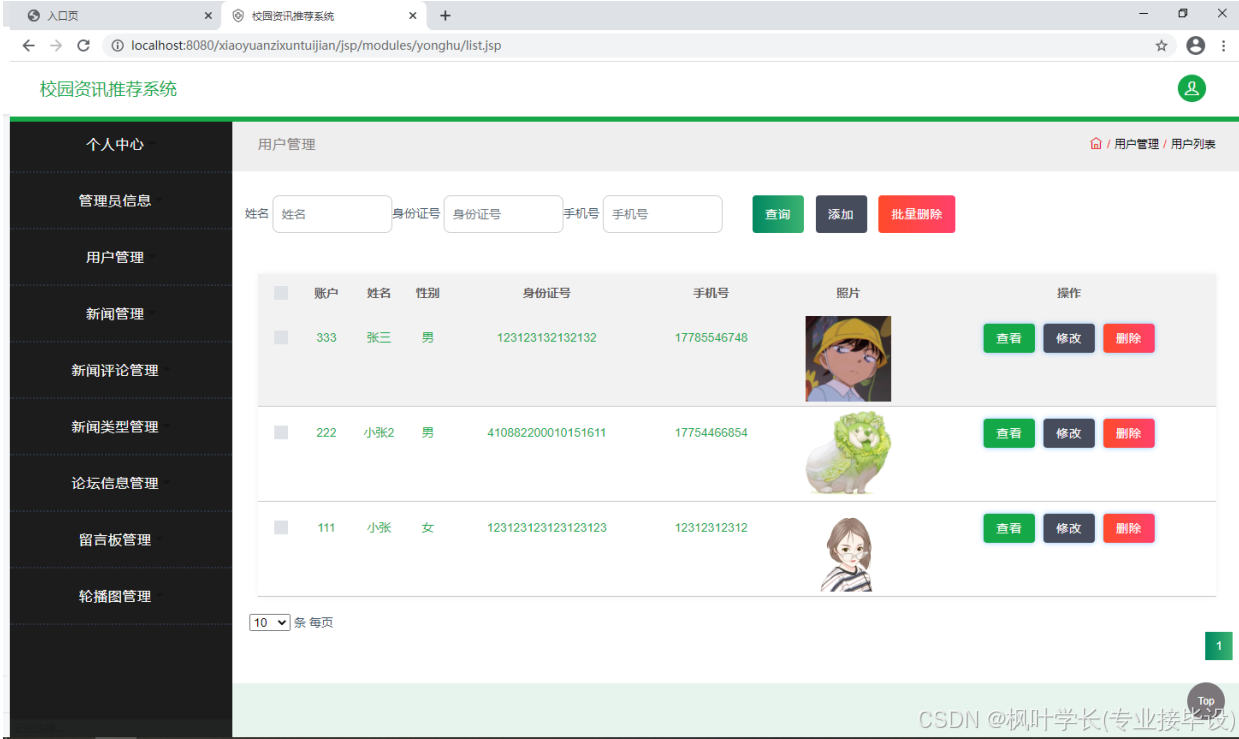Screen dimensions: 1239x739
Task: Open Chrome three-dot menu
Action: point(1223,45)
